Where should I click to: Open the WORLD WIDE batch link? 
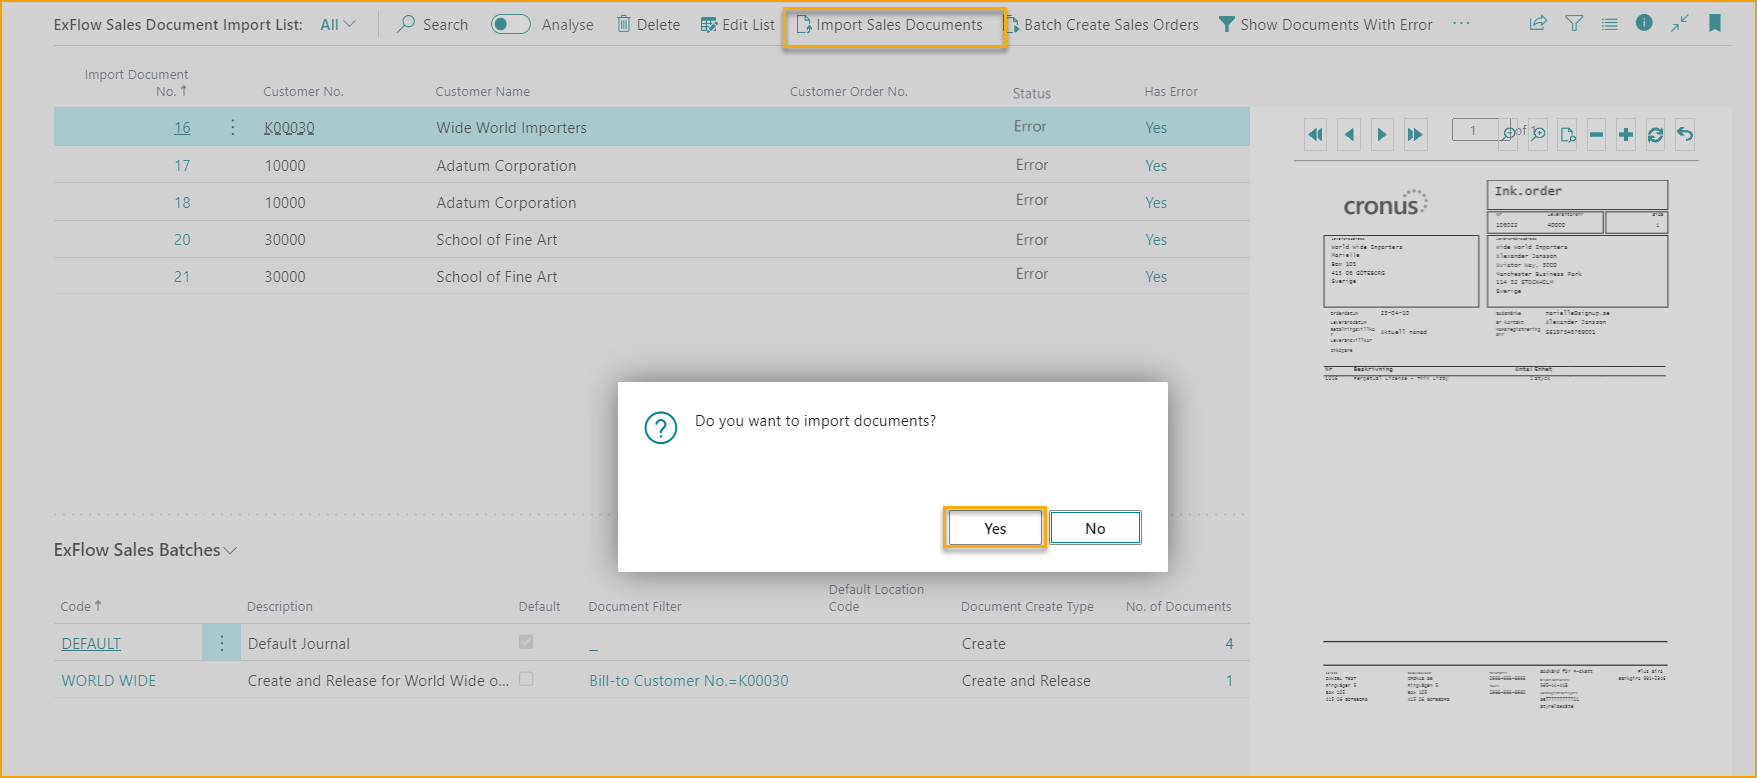tap(109, 681)
